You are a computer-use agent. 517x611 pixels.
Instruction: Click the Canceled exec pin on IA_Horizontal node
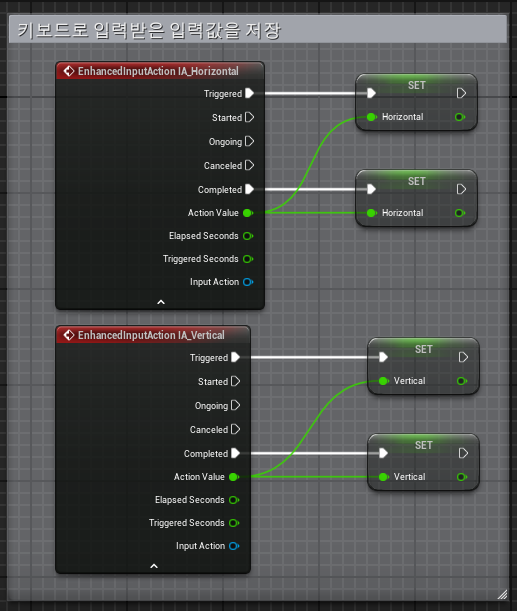tap(250, 166)
